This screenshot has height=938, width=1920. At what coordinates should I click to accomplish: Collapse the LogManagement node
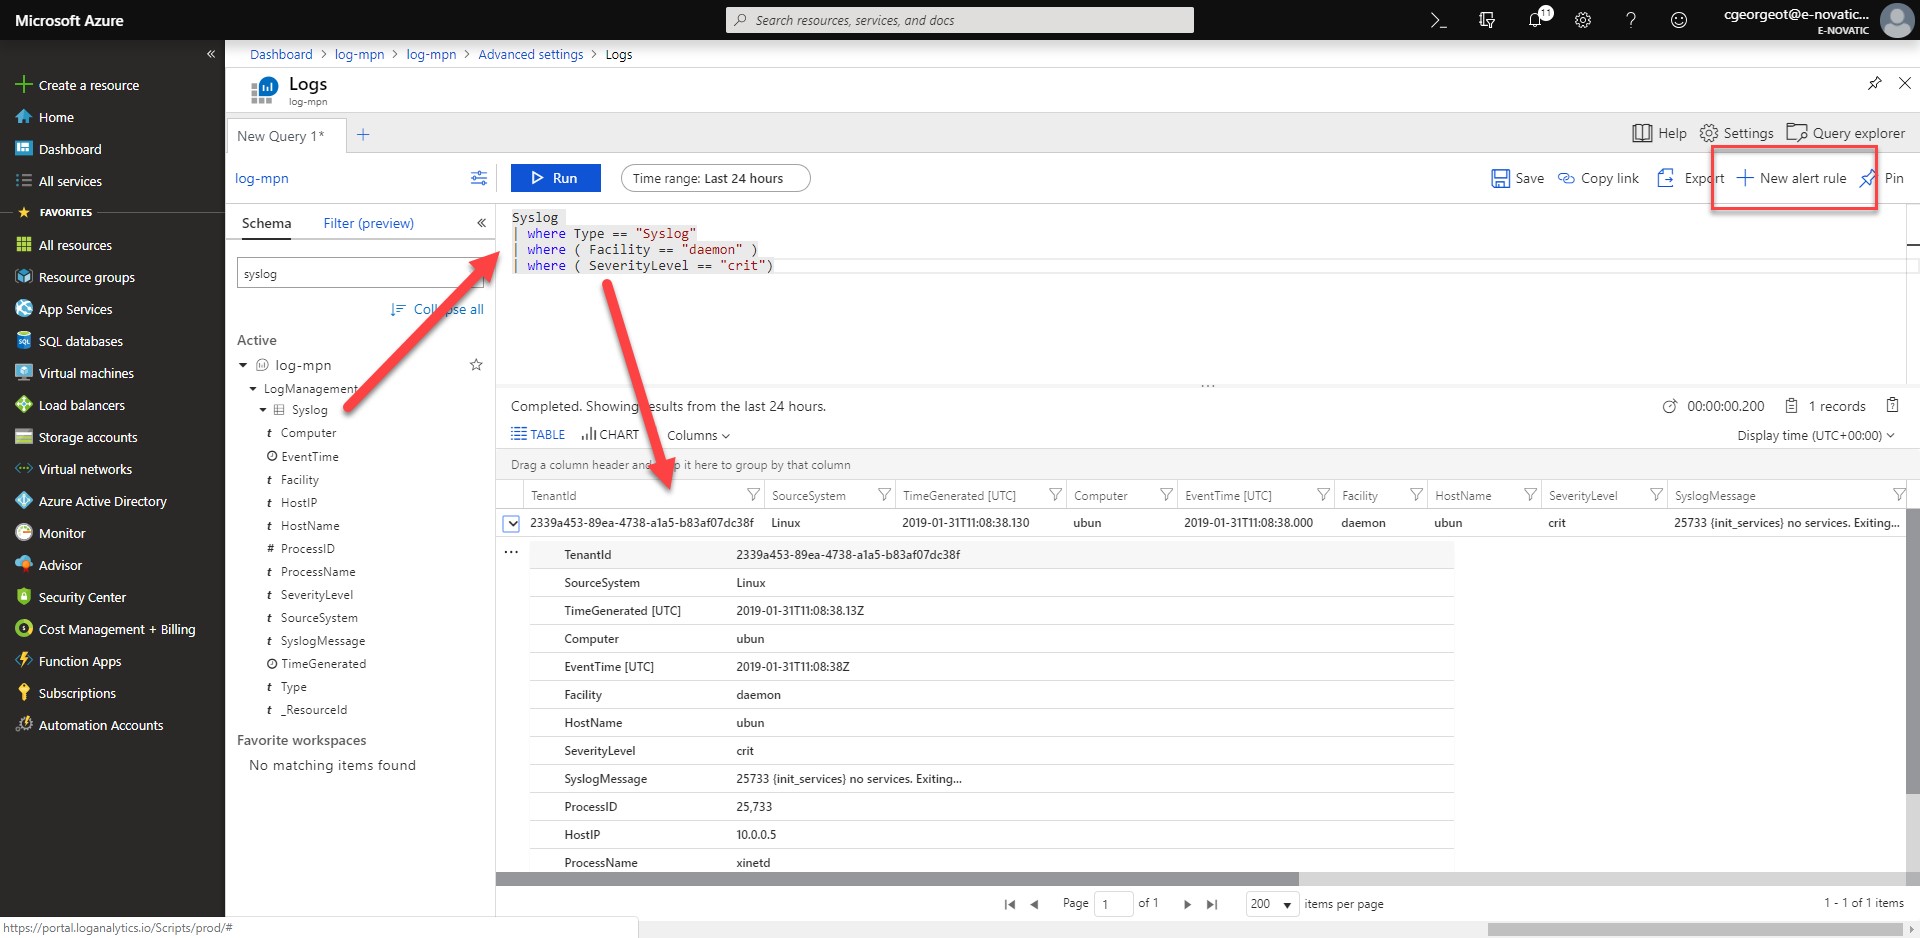pyautogui.click(x=253, y=389)
